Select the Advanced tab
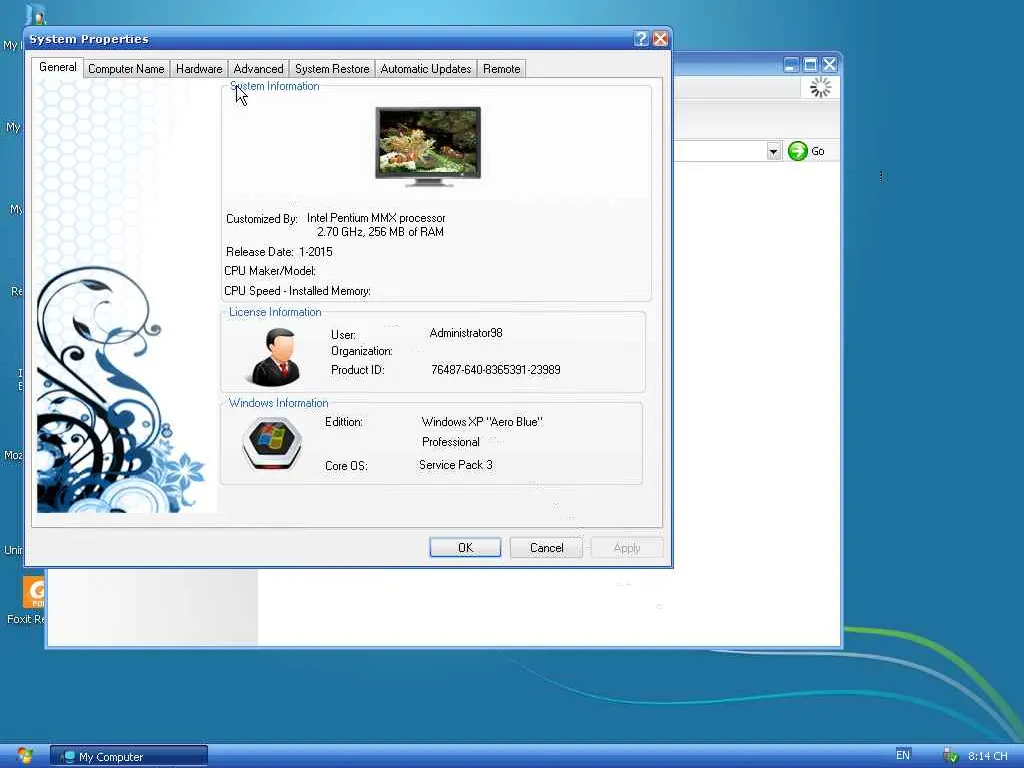 (258, 69)
